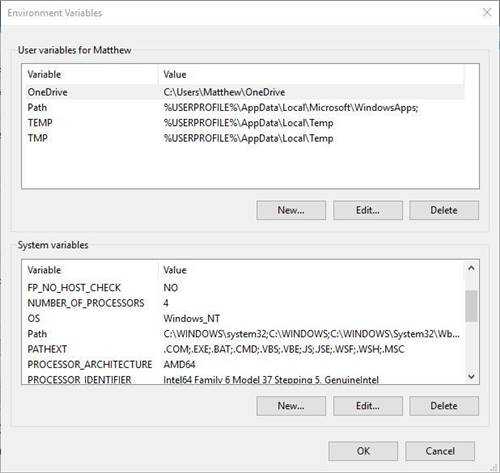The image size is (500, 473).
Task: Click the system variables scroll down arrow
Action: [x=471, y=376]
